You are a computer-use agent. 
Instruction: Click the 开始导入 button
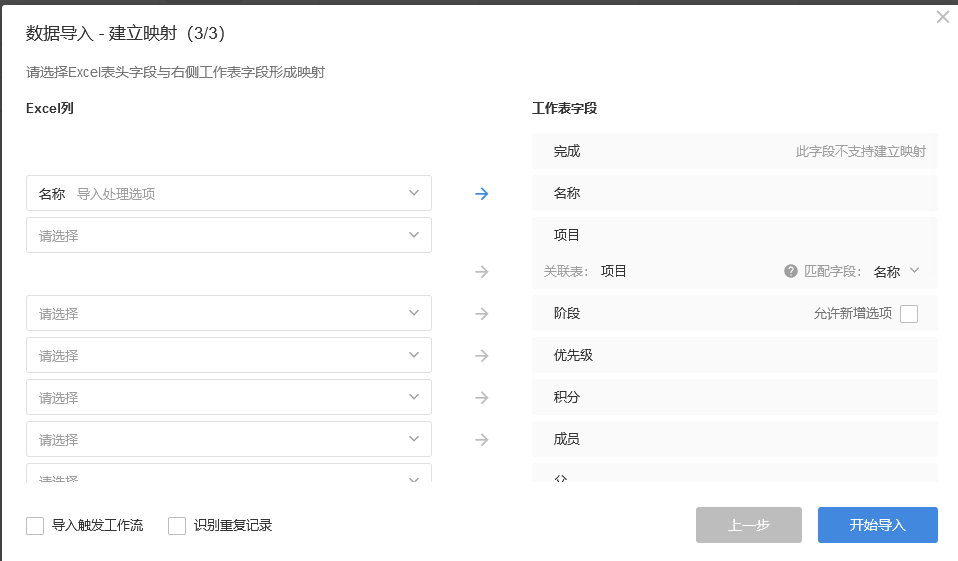pyautogui.click(x=877, y=525)
